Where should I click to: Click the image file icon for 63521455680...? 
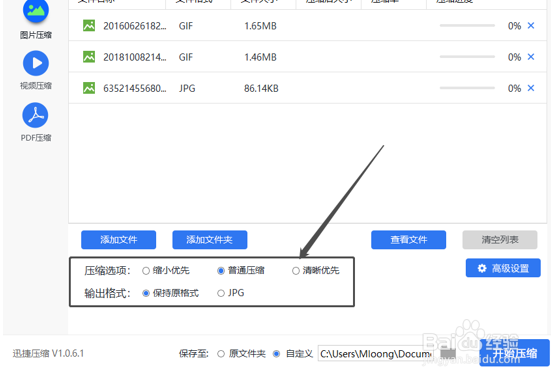click(89, 88)
